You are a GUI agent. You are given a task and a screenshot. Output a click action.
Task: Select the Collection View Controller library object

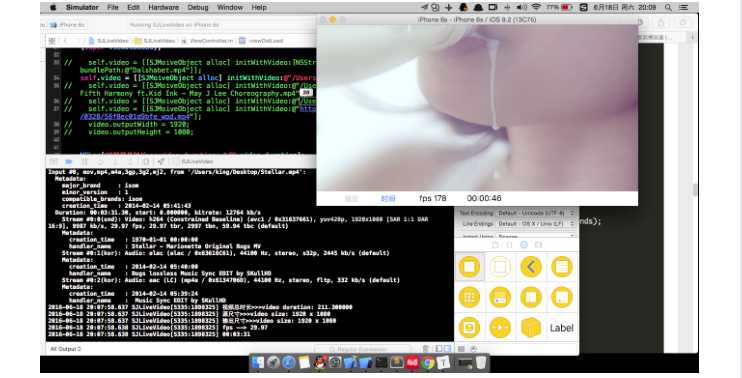[469, 298]
